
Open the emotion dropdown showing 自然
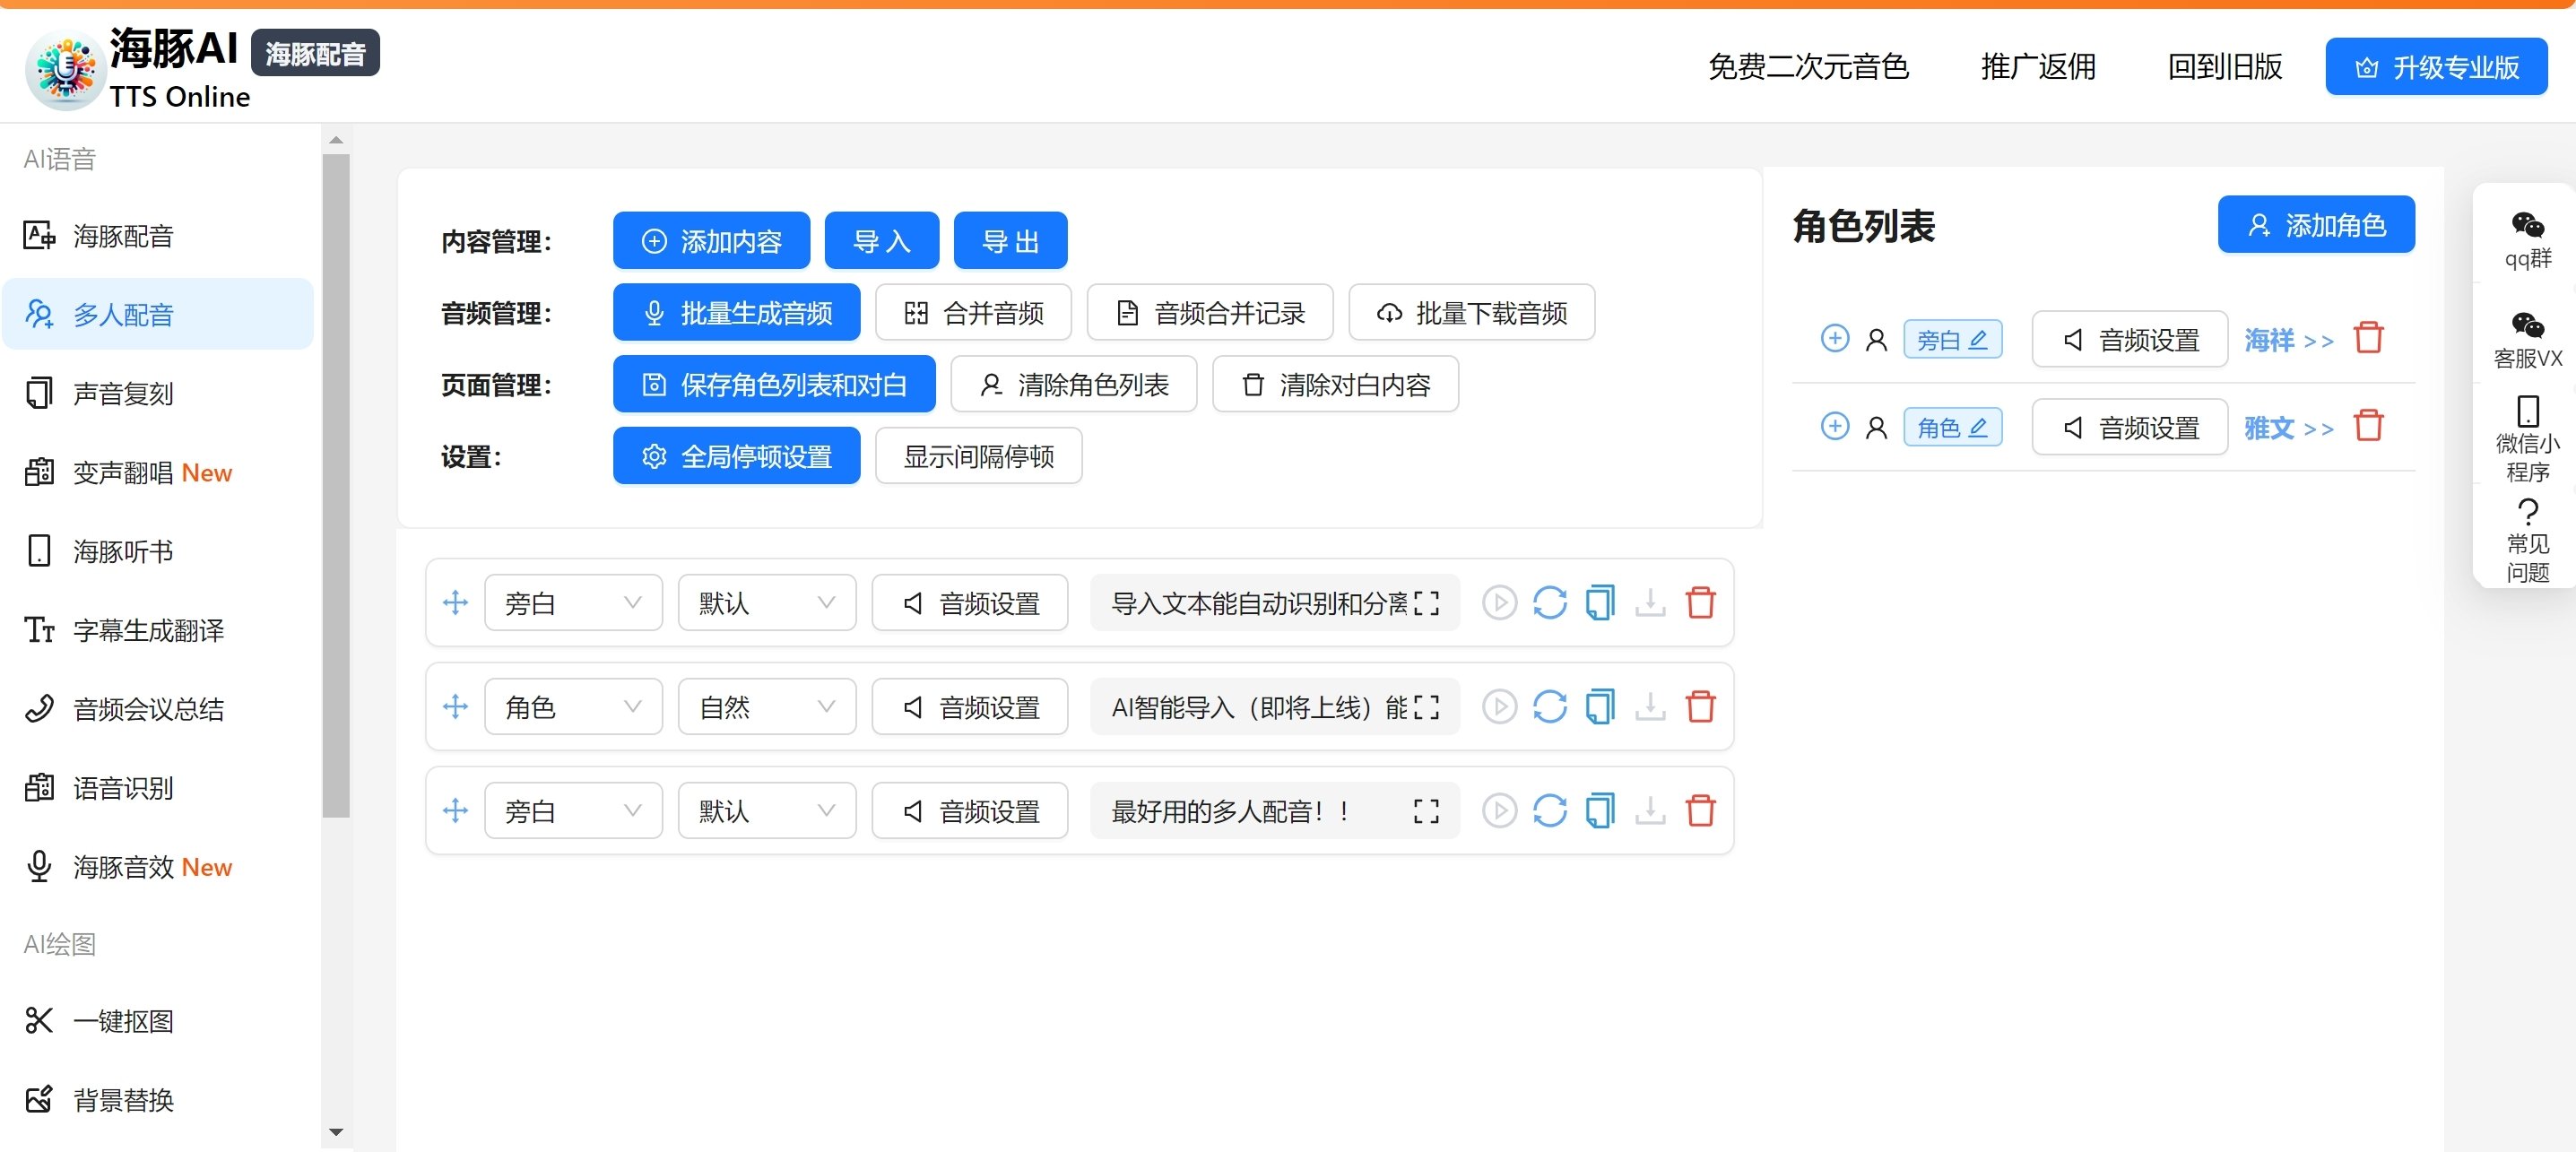pyautogui.click(x=766, y=707)
